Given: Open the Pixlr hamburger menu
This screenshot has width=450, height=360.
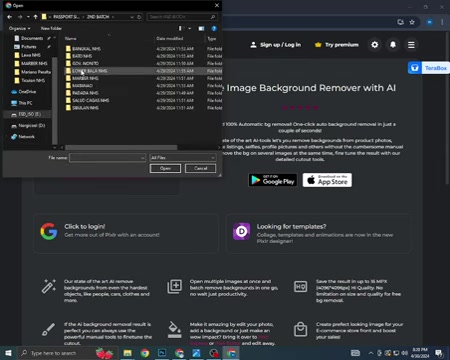Looking at the screenshot, I should [411, 45].
